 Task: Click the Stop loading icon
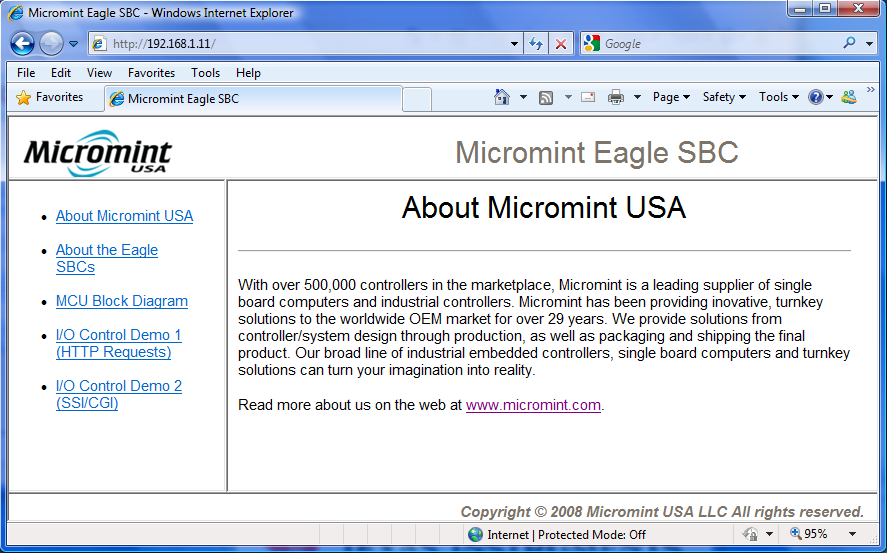coord(560,44)
